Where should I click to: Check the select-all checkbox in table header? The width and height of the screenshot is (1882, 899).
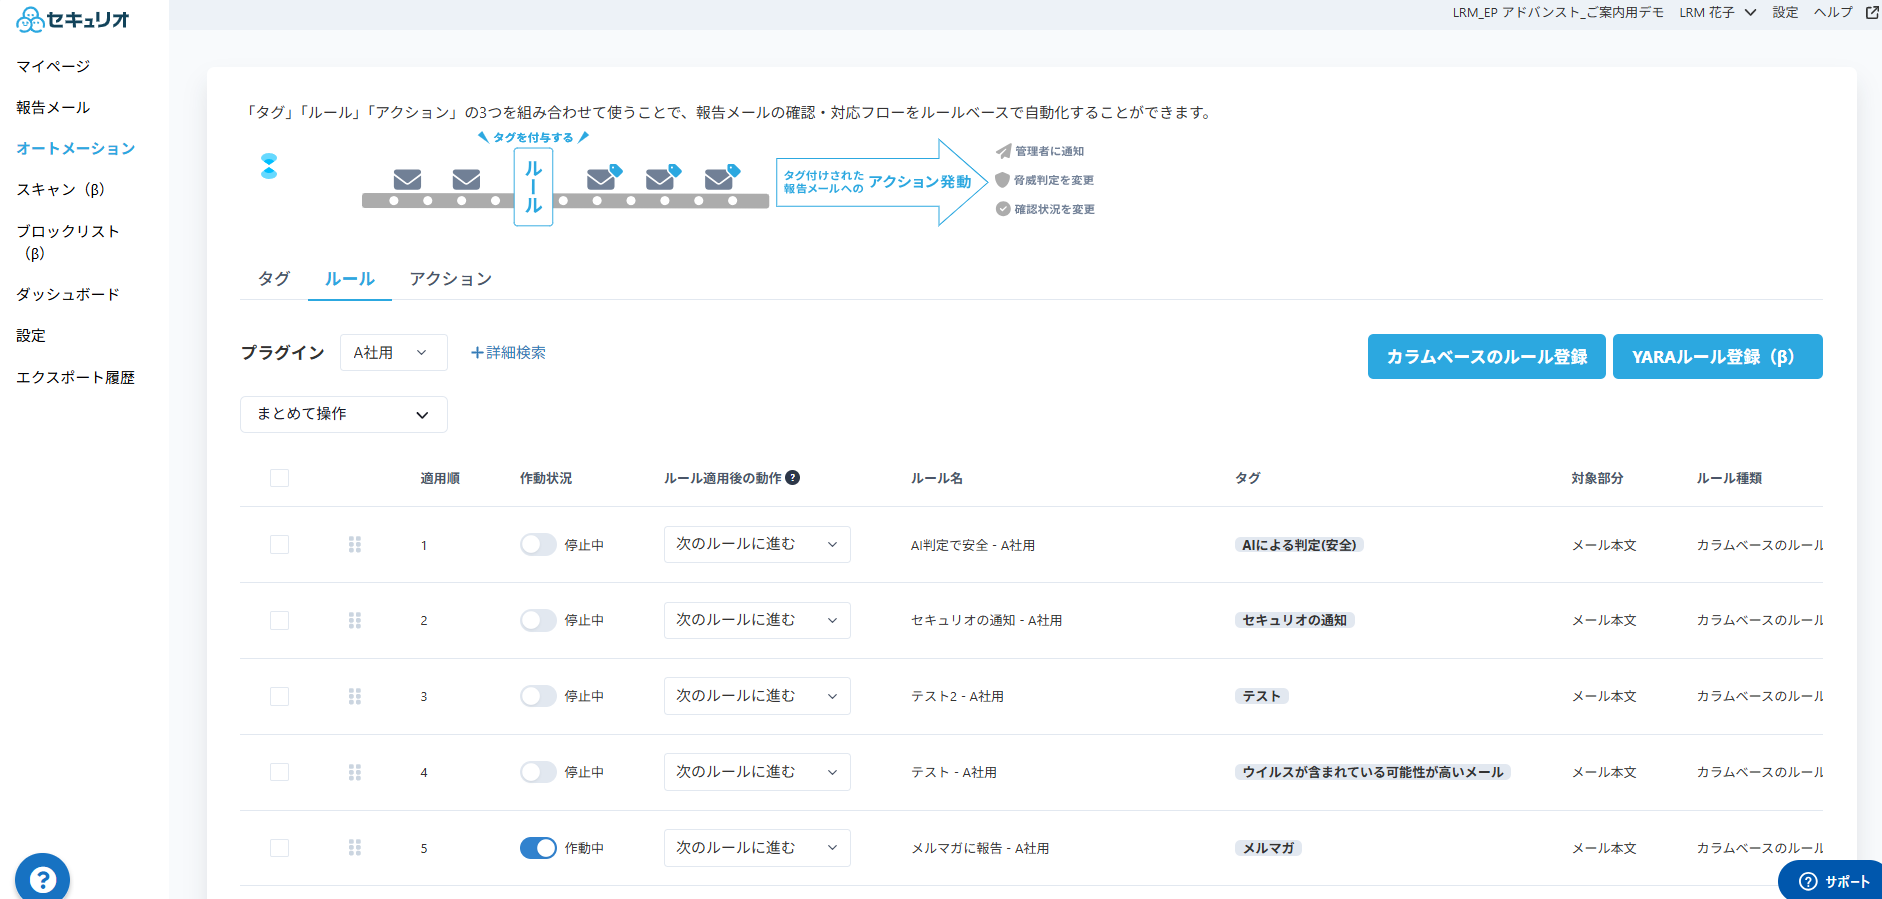click(280, 478)
